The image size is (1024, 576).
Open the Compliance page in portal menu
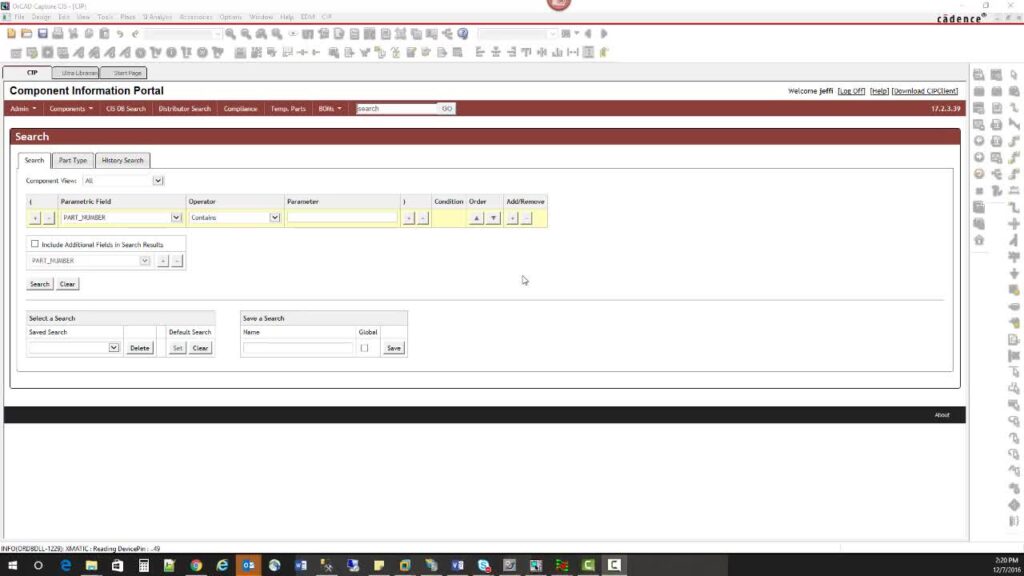pyautogui.click(x=240, y=109)
